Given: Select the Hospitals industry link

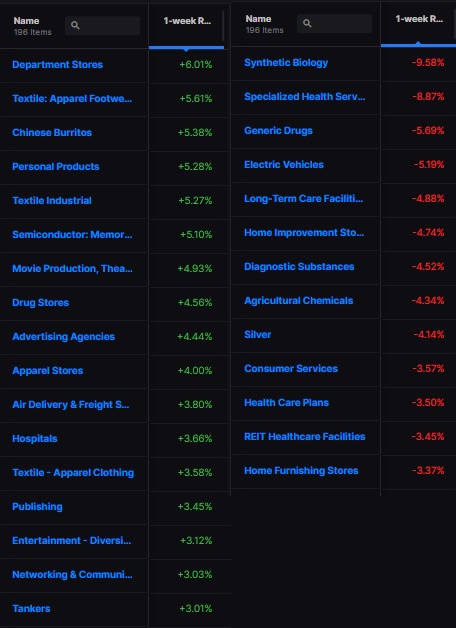Looking at the screenshot, I should pyautogui.click(x=35, y=439).
